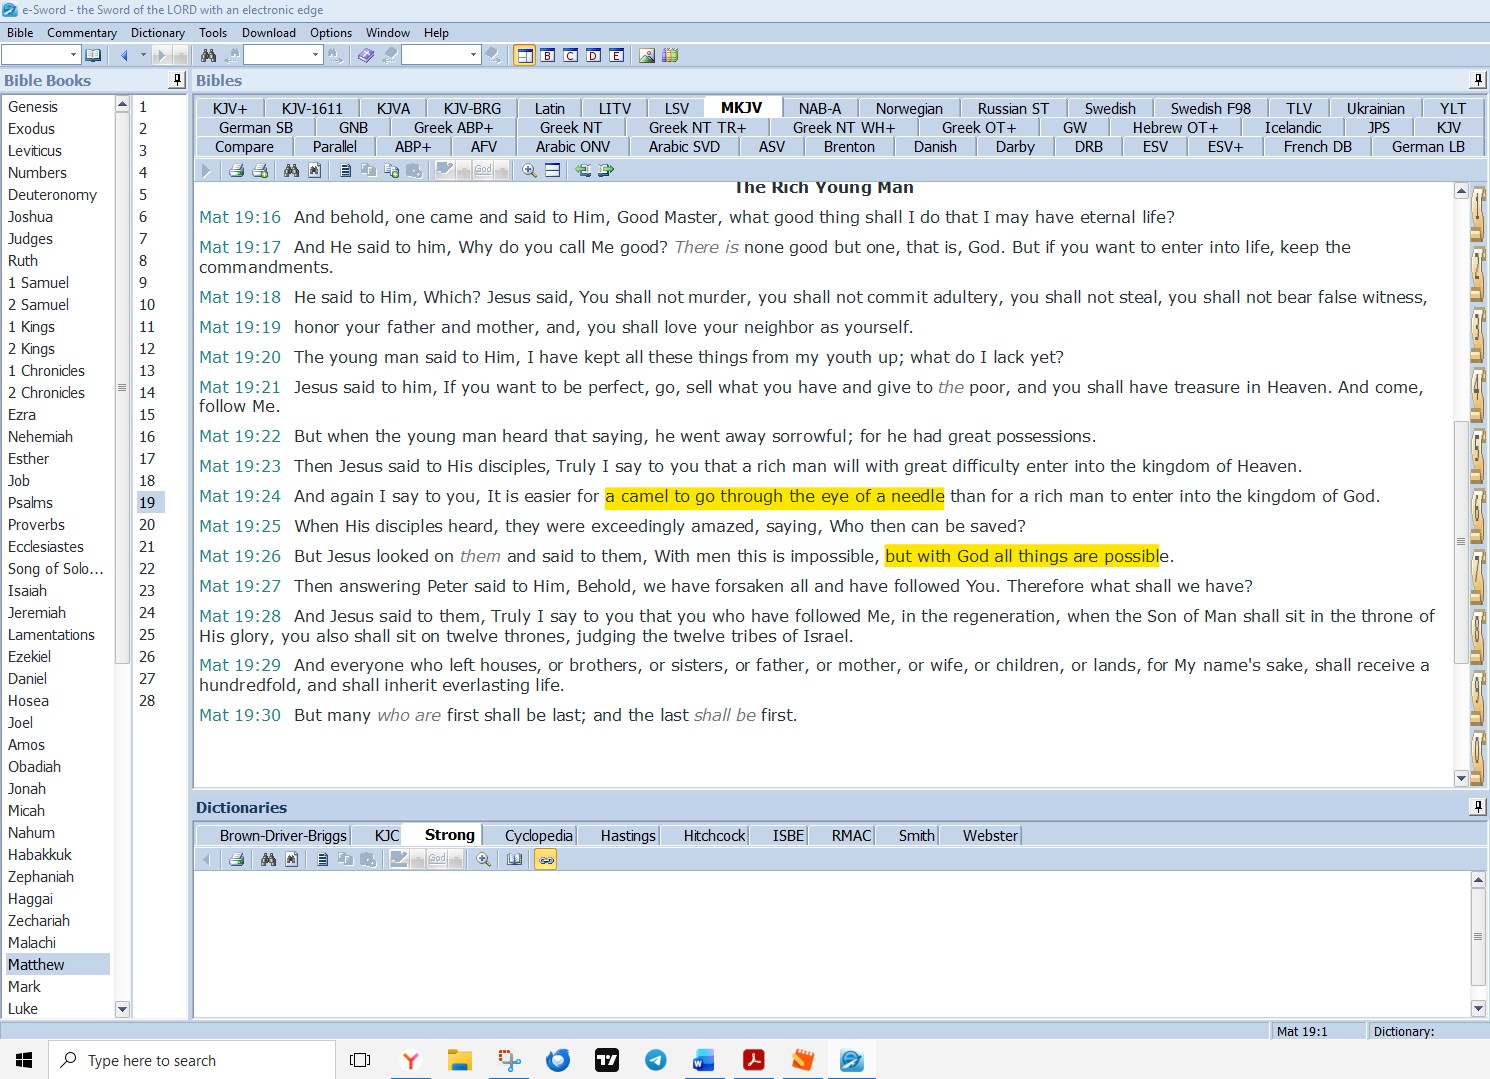The height and width of the screenshot is (1079, 1490).
Task: Switch to the C layout view
Action: (x=571, y=55)
